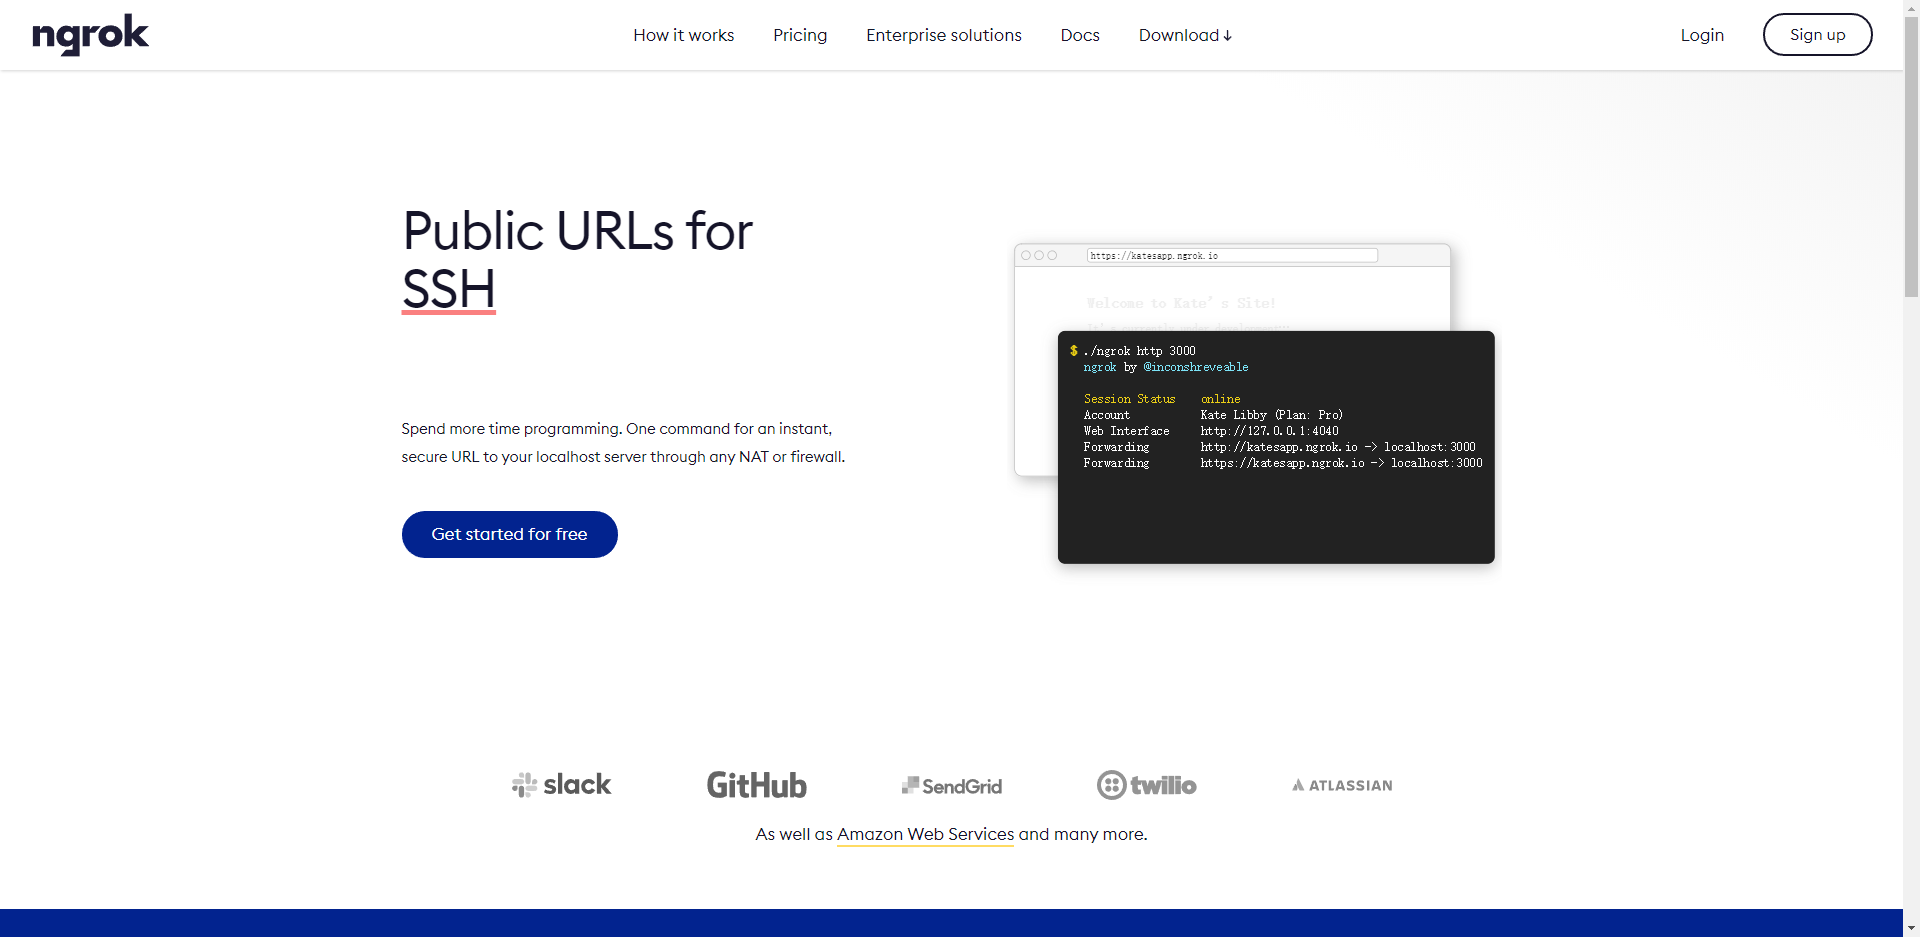This screenshot has height=937, width=1920.
Task: Click the Sign up button
Action: click(1817, 34)
